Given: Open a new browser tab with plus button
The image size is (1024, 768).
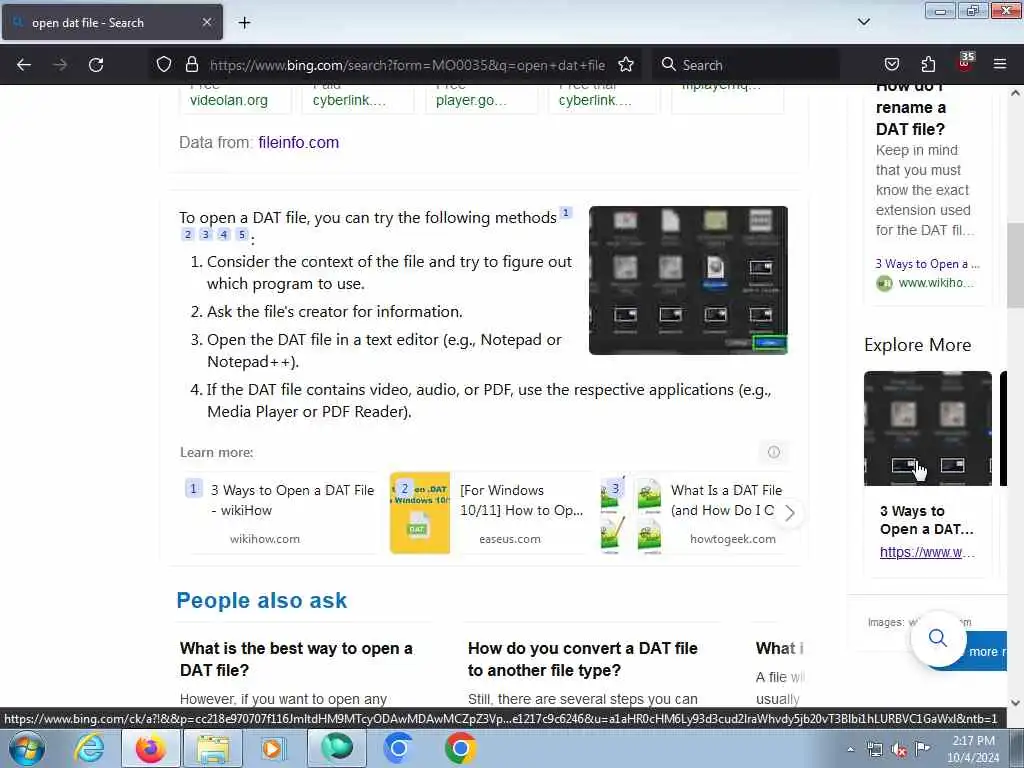Looking at the screenshot, I should tap(244, 23).
